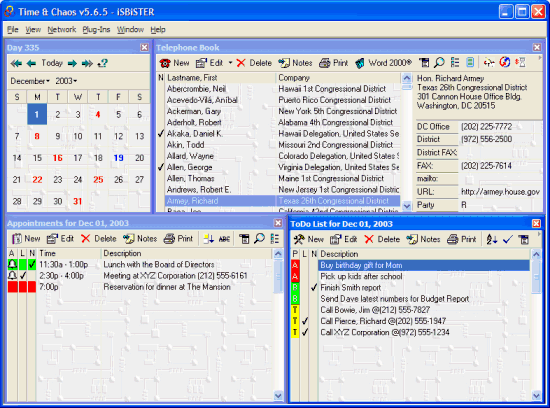Delete the selected Telephone Book contact
The image size is (550, 408).
[x=254, y=63]
